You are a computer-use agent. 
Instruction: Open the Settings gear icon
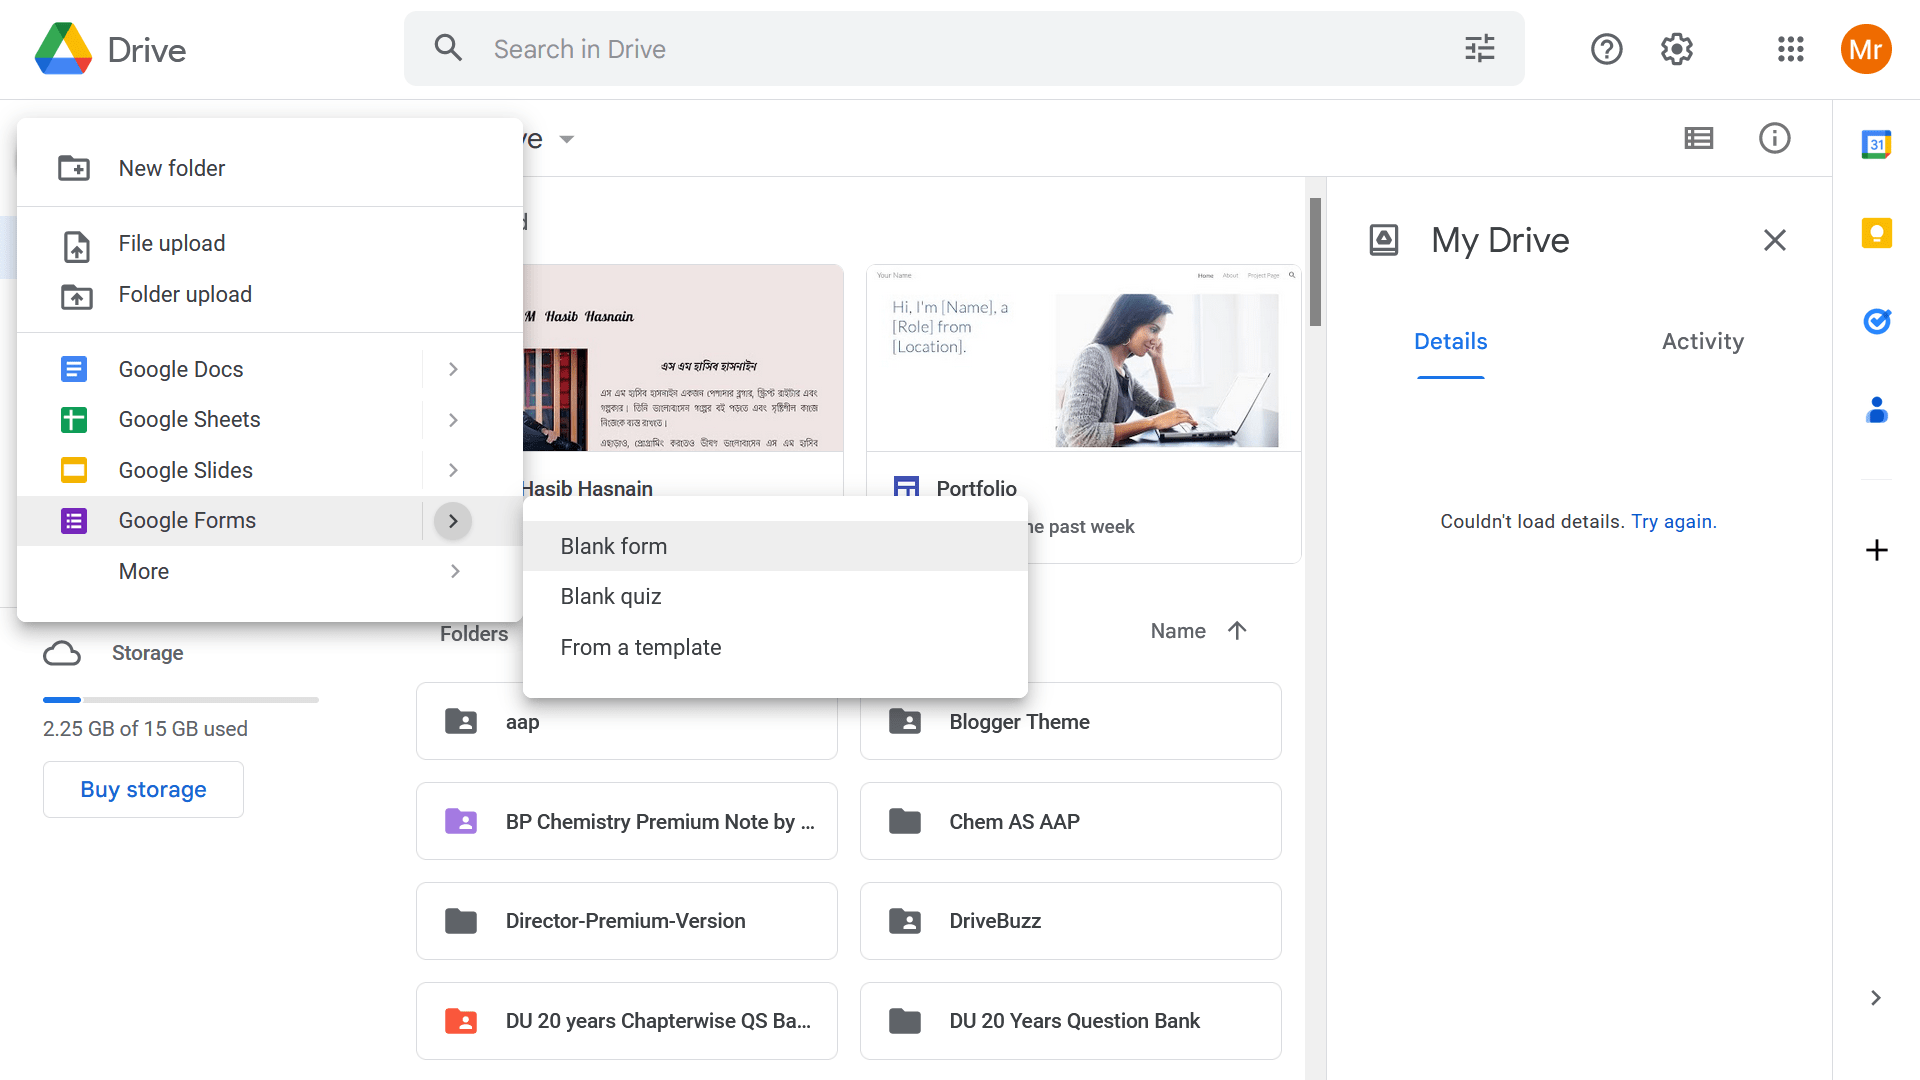pos(1677,49)
